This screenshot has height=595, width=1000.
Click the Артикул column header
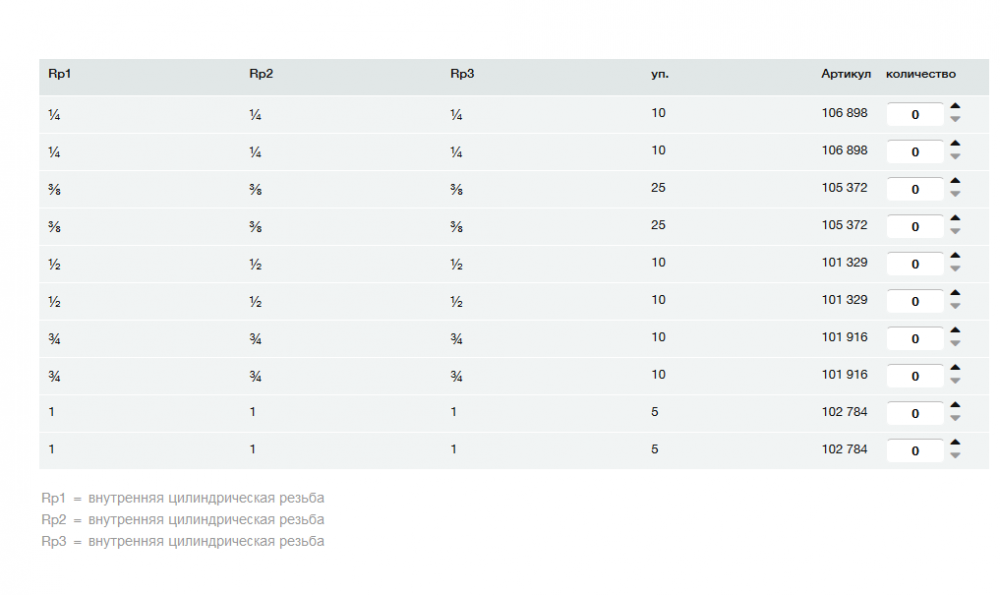point(846,74)
